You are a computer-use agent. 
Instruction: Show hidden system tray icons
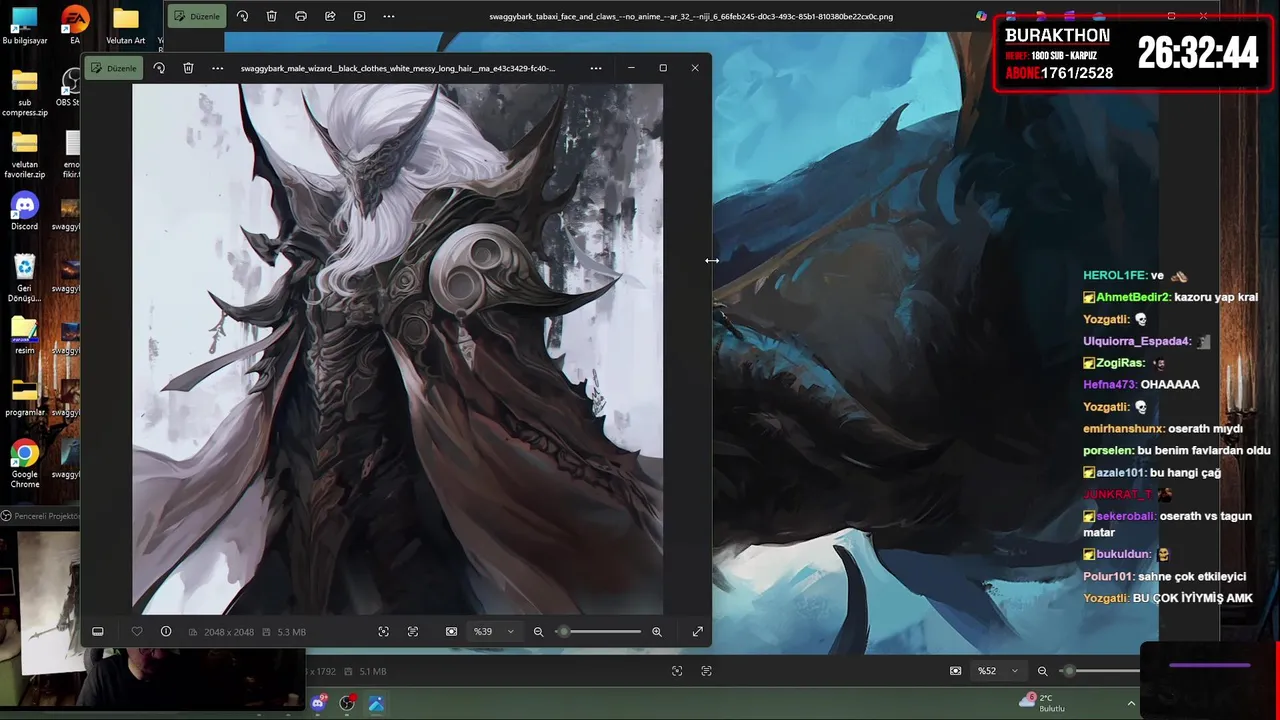[x=1131, y=703]
